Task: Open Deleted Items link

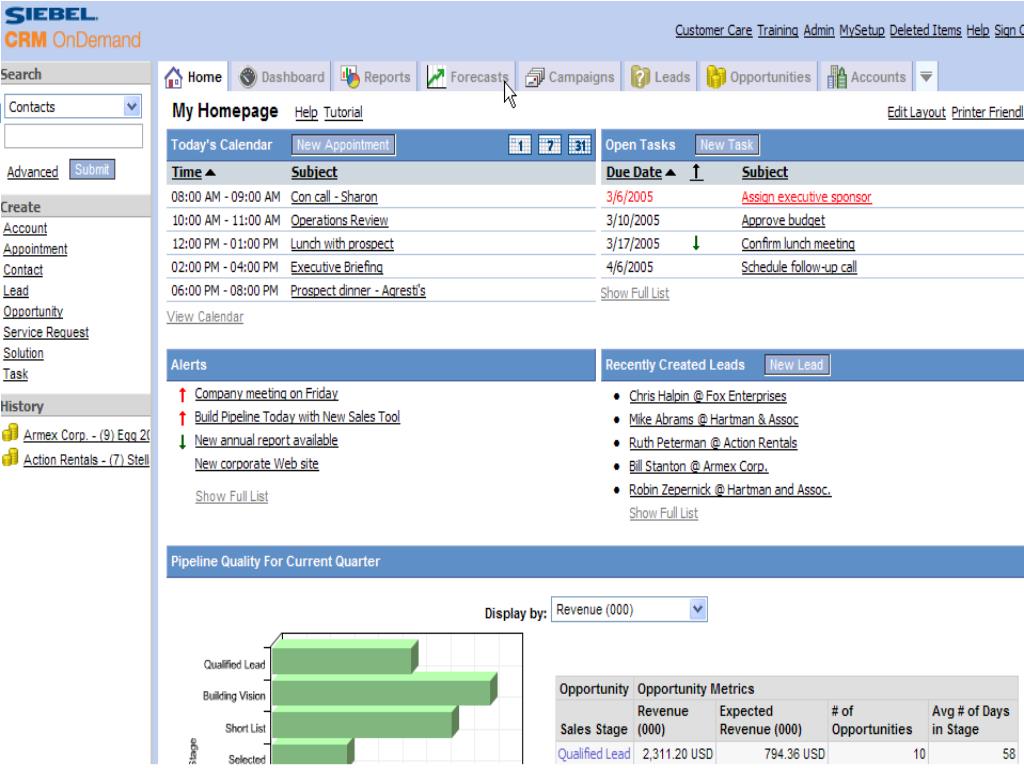Action: click(925, 30)
